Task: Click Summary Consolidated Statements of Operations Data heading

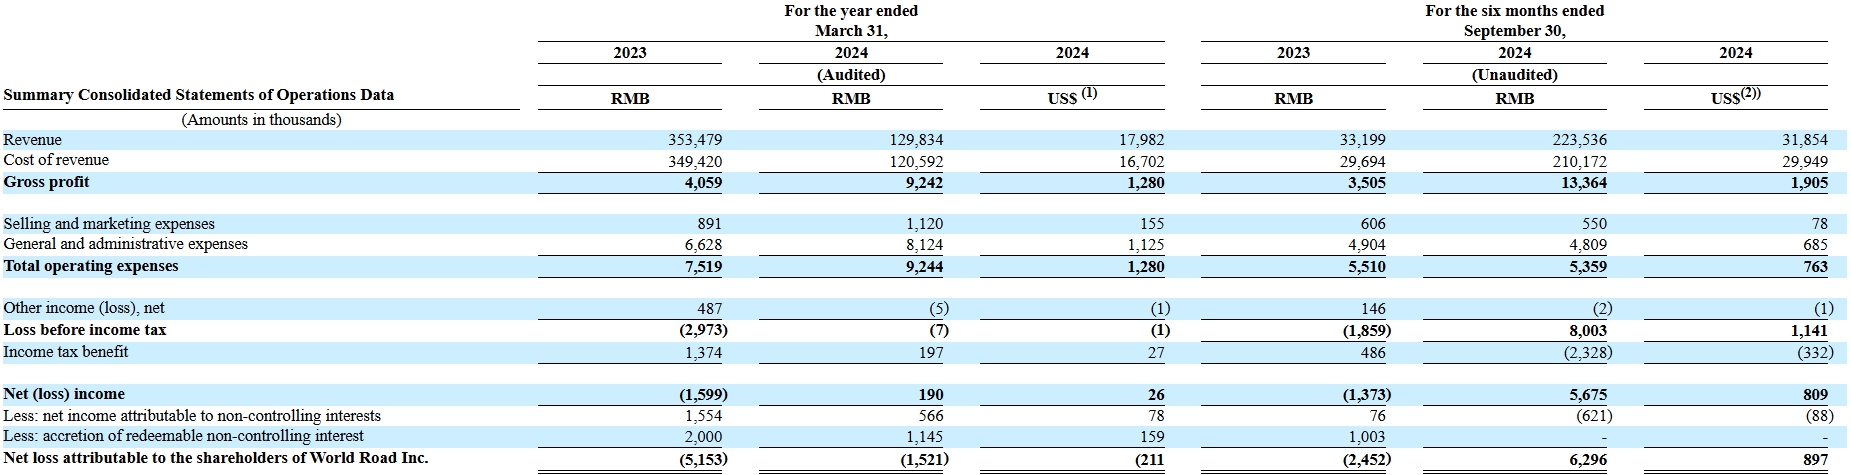Action: [199, 95]
